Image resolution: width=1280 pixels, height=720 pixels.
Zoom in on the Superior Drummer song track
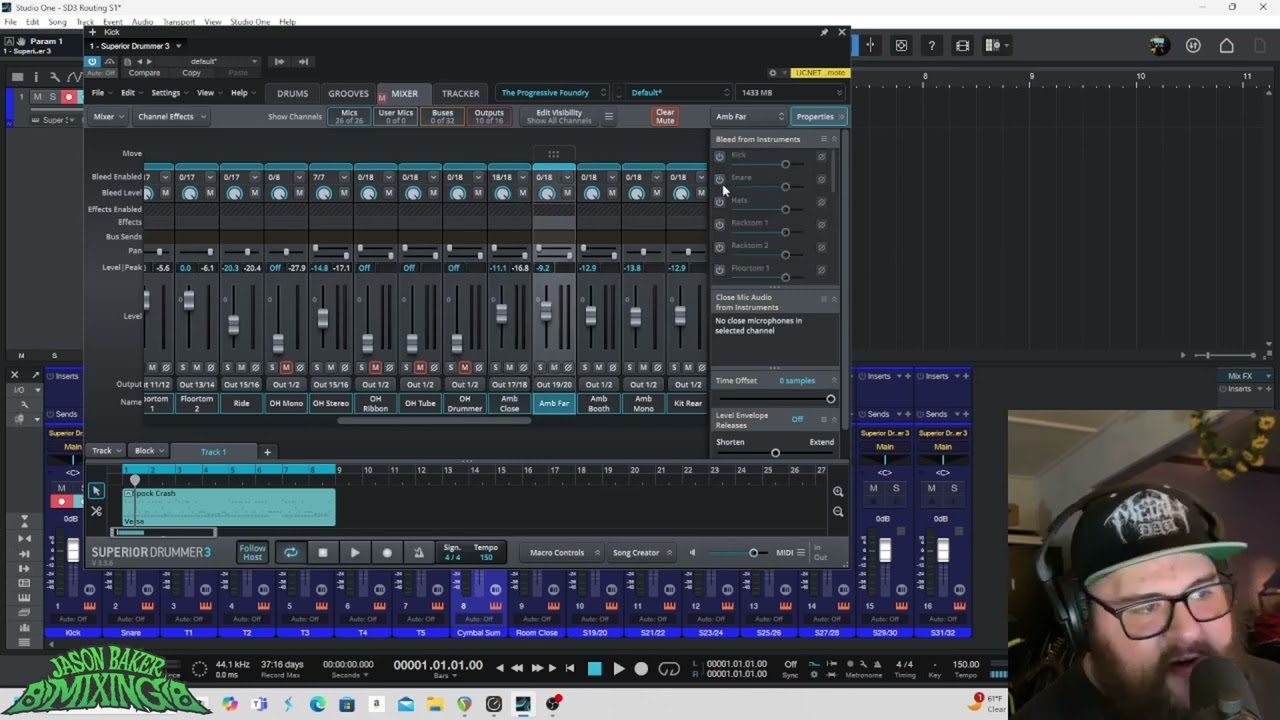pos(838,492)
